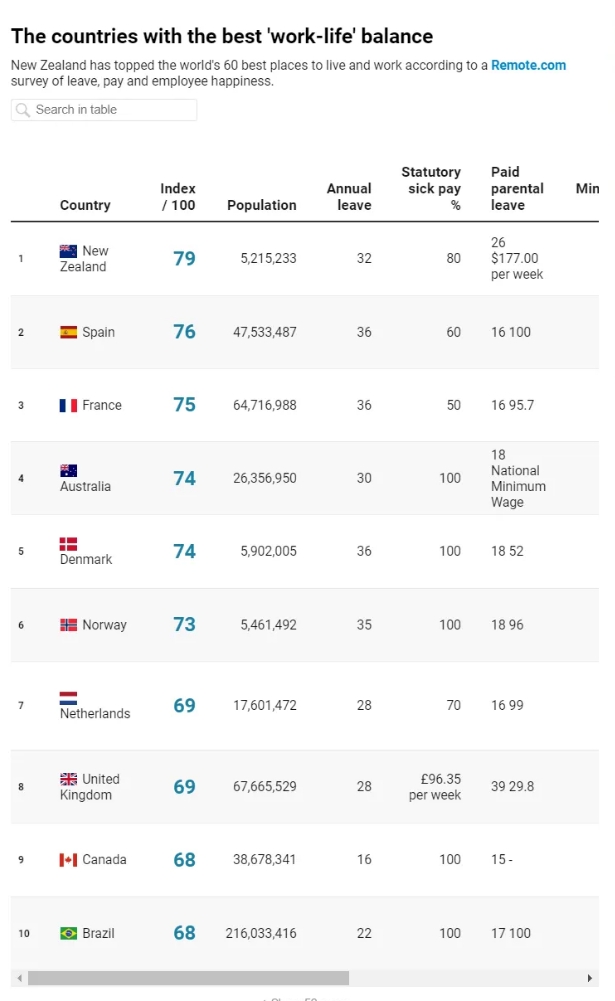Screen dimensions: 615x1001
Task: Sort by the Country column header
Action: [x=85, y=205]
